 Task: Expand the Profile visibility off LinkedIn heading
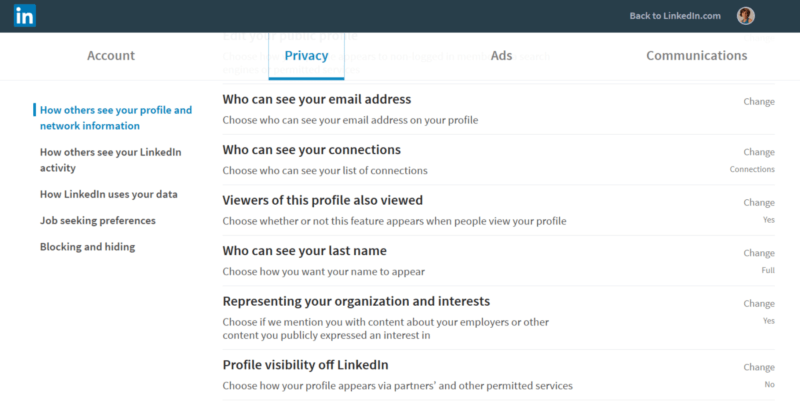click(305, 365)
